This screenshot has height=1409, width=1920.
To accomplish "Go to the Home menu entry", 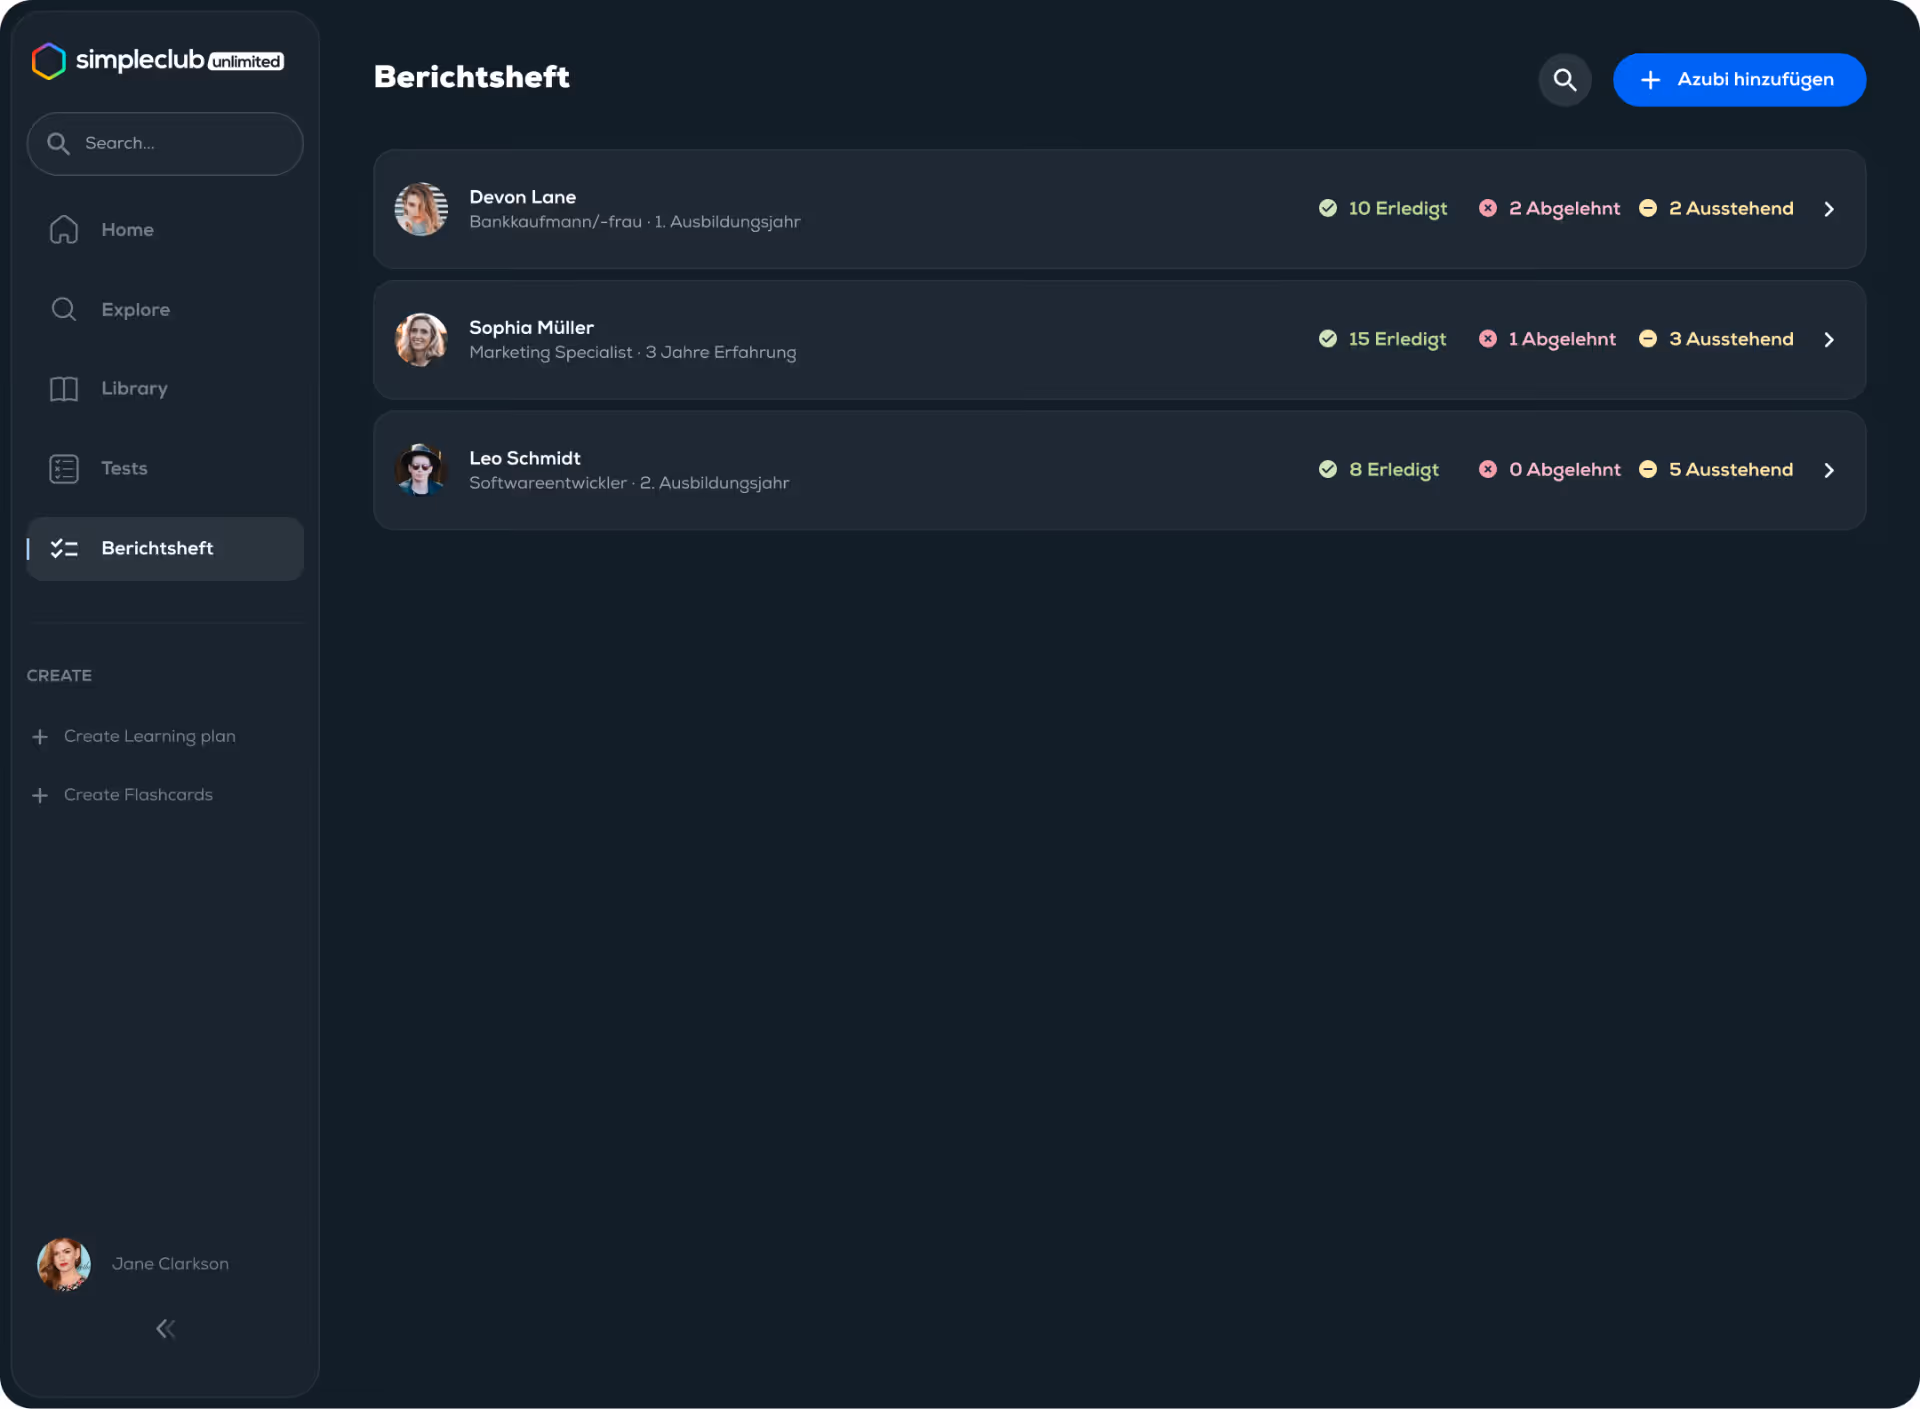I will pos(127,229).
